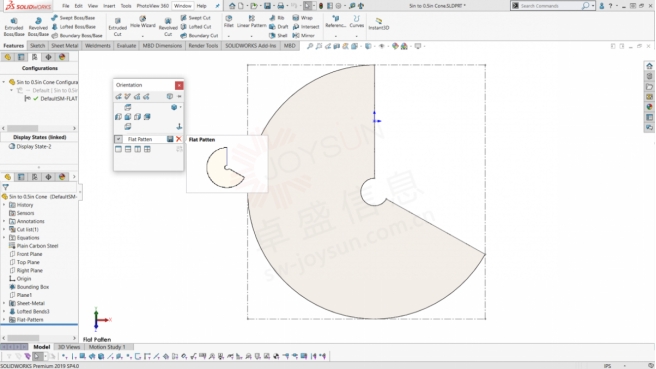Switch to two view vertical viewport layout

pyautogui.click(x=138, y=149)
